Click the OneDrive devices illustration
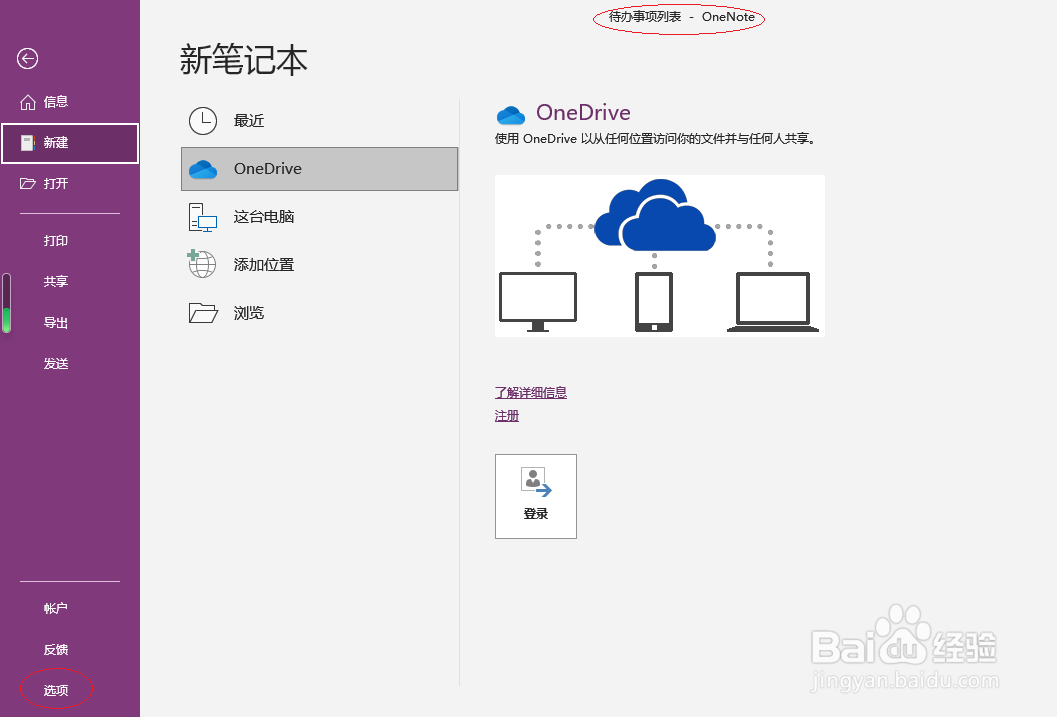The width and height of the screenshot is (1057, 717). tap(660, 256)
